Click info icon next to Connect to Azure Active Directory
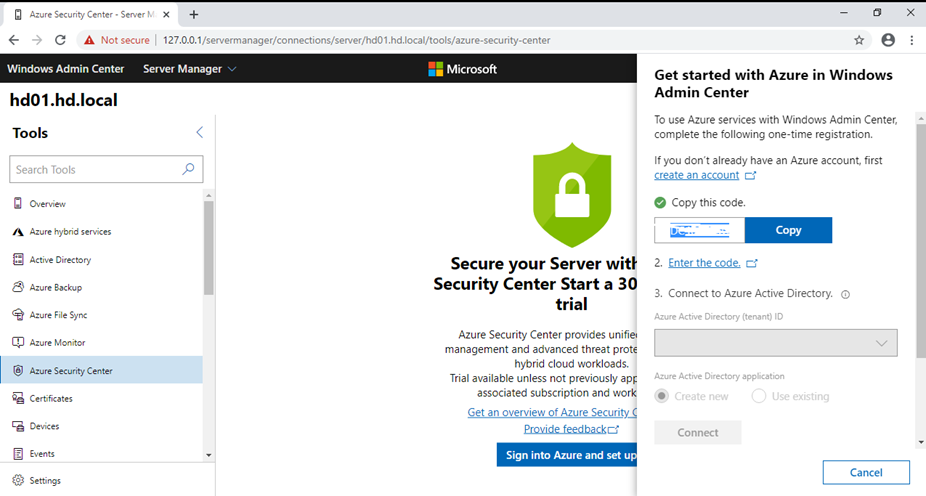This screenshot has height=496, width=926. point(846,294)
